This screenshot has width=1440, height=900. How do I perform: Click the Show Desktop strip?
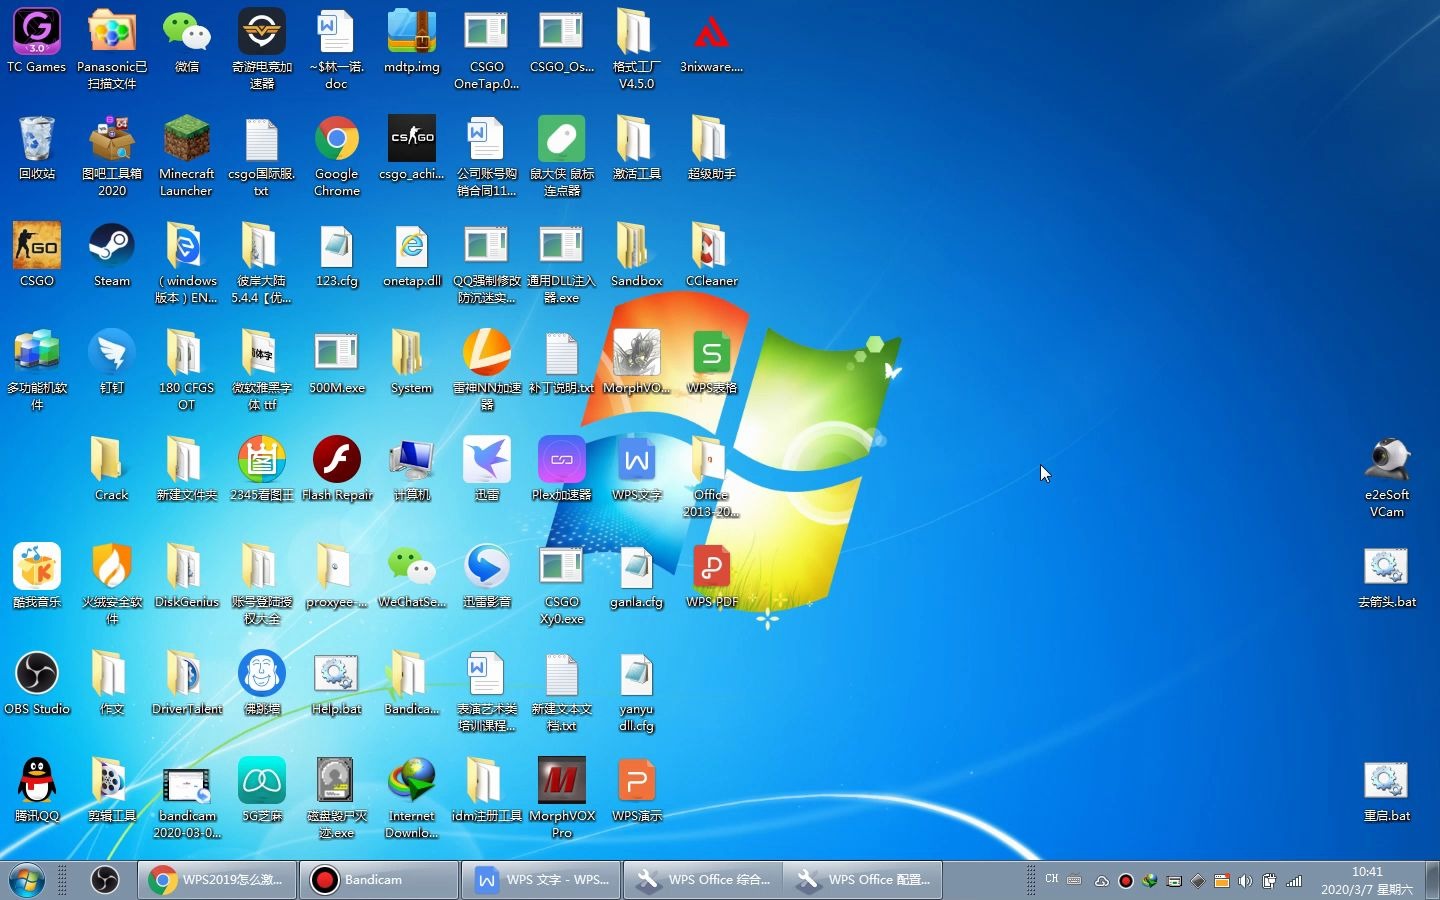tap(1432, 880)
